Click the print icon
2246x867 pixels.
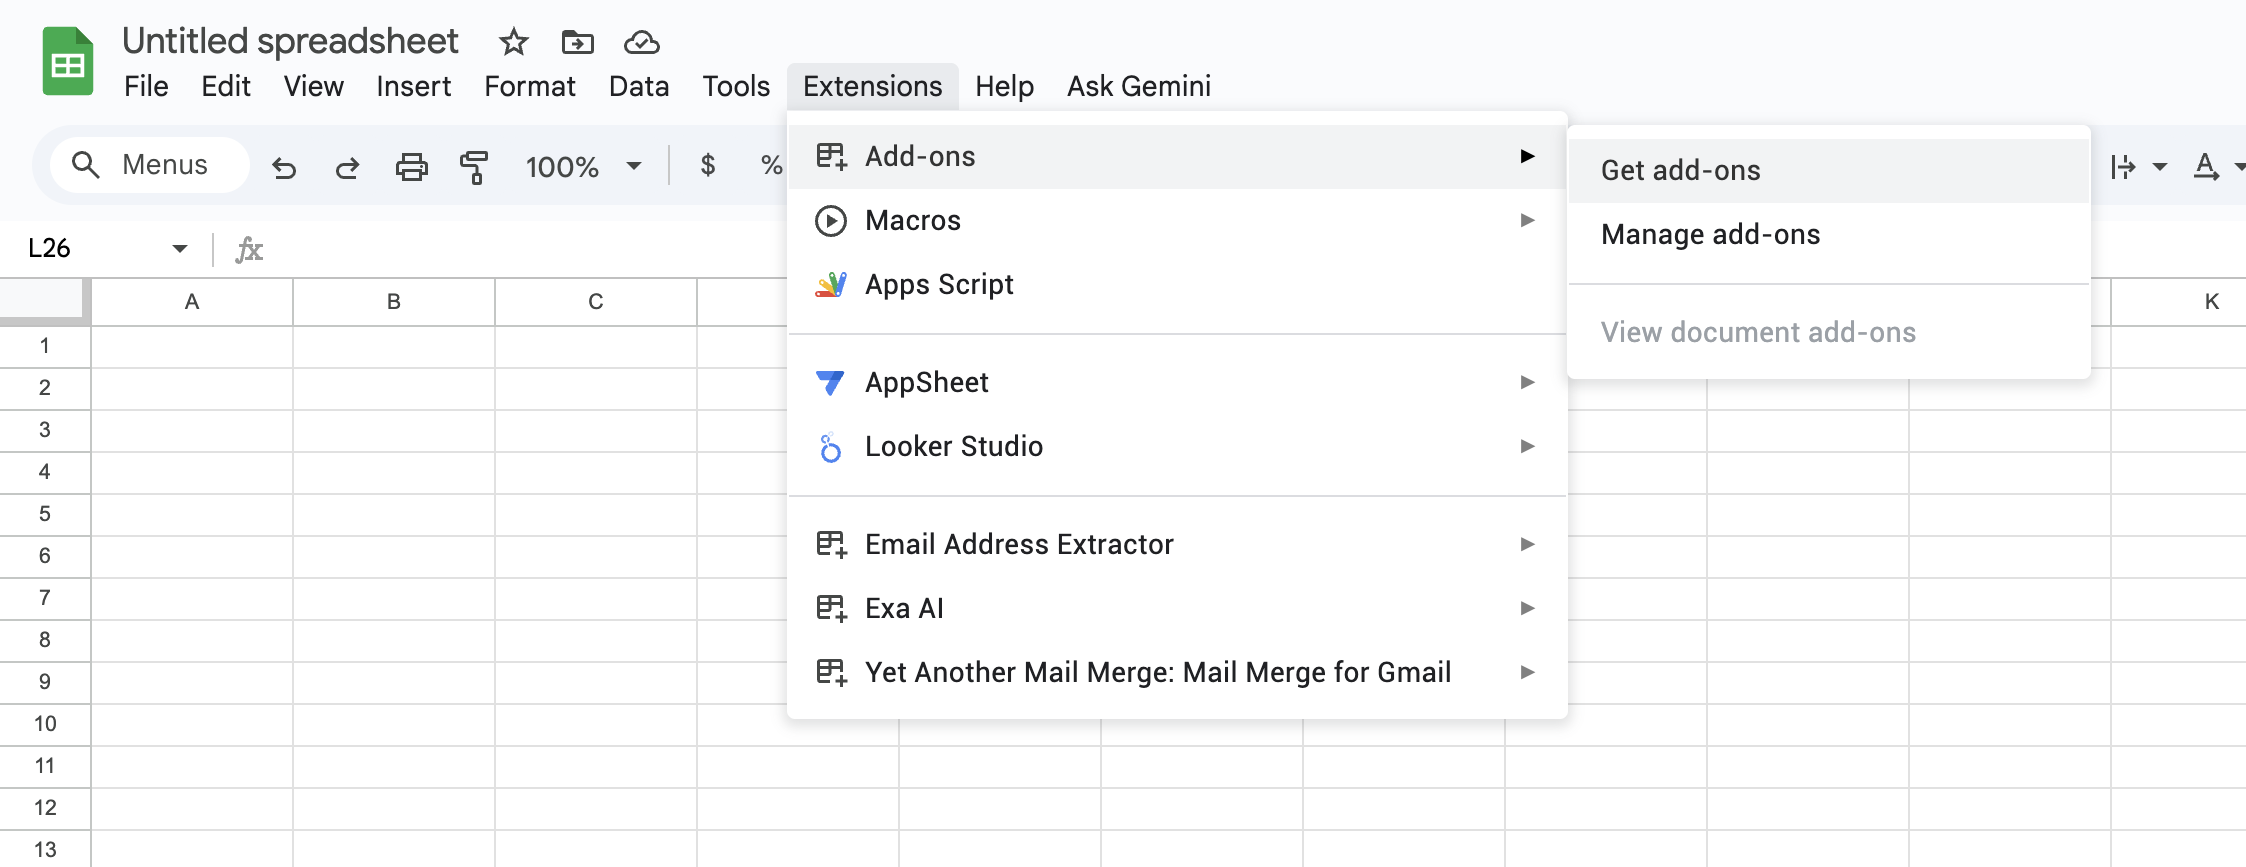coord(411,167)
